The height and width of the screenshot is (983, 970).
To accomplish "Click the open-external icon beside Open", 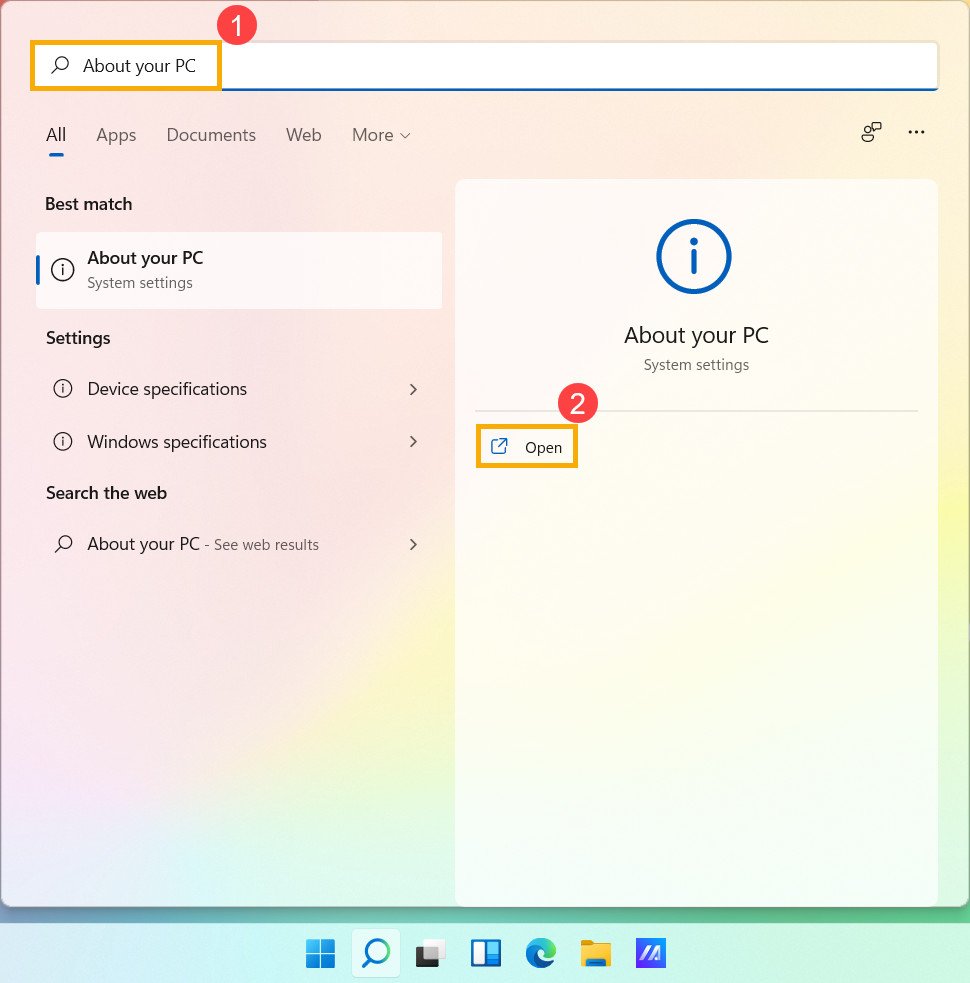I will pos(499,446).
